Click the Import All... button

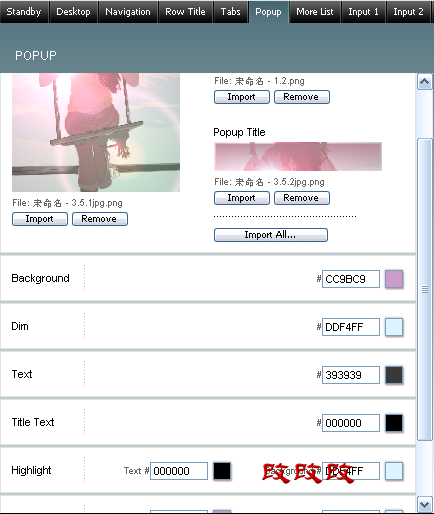271,235
